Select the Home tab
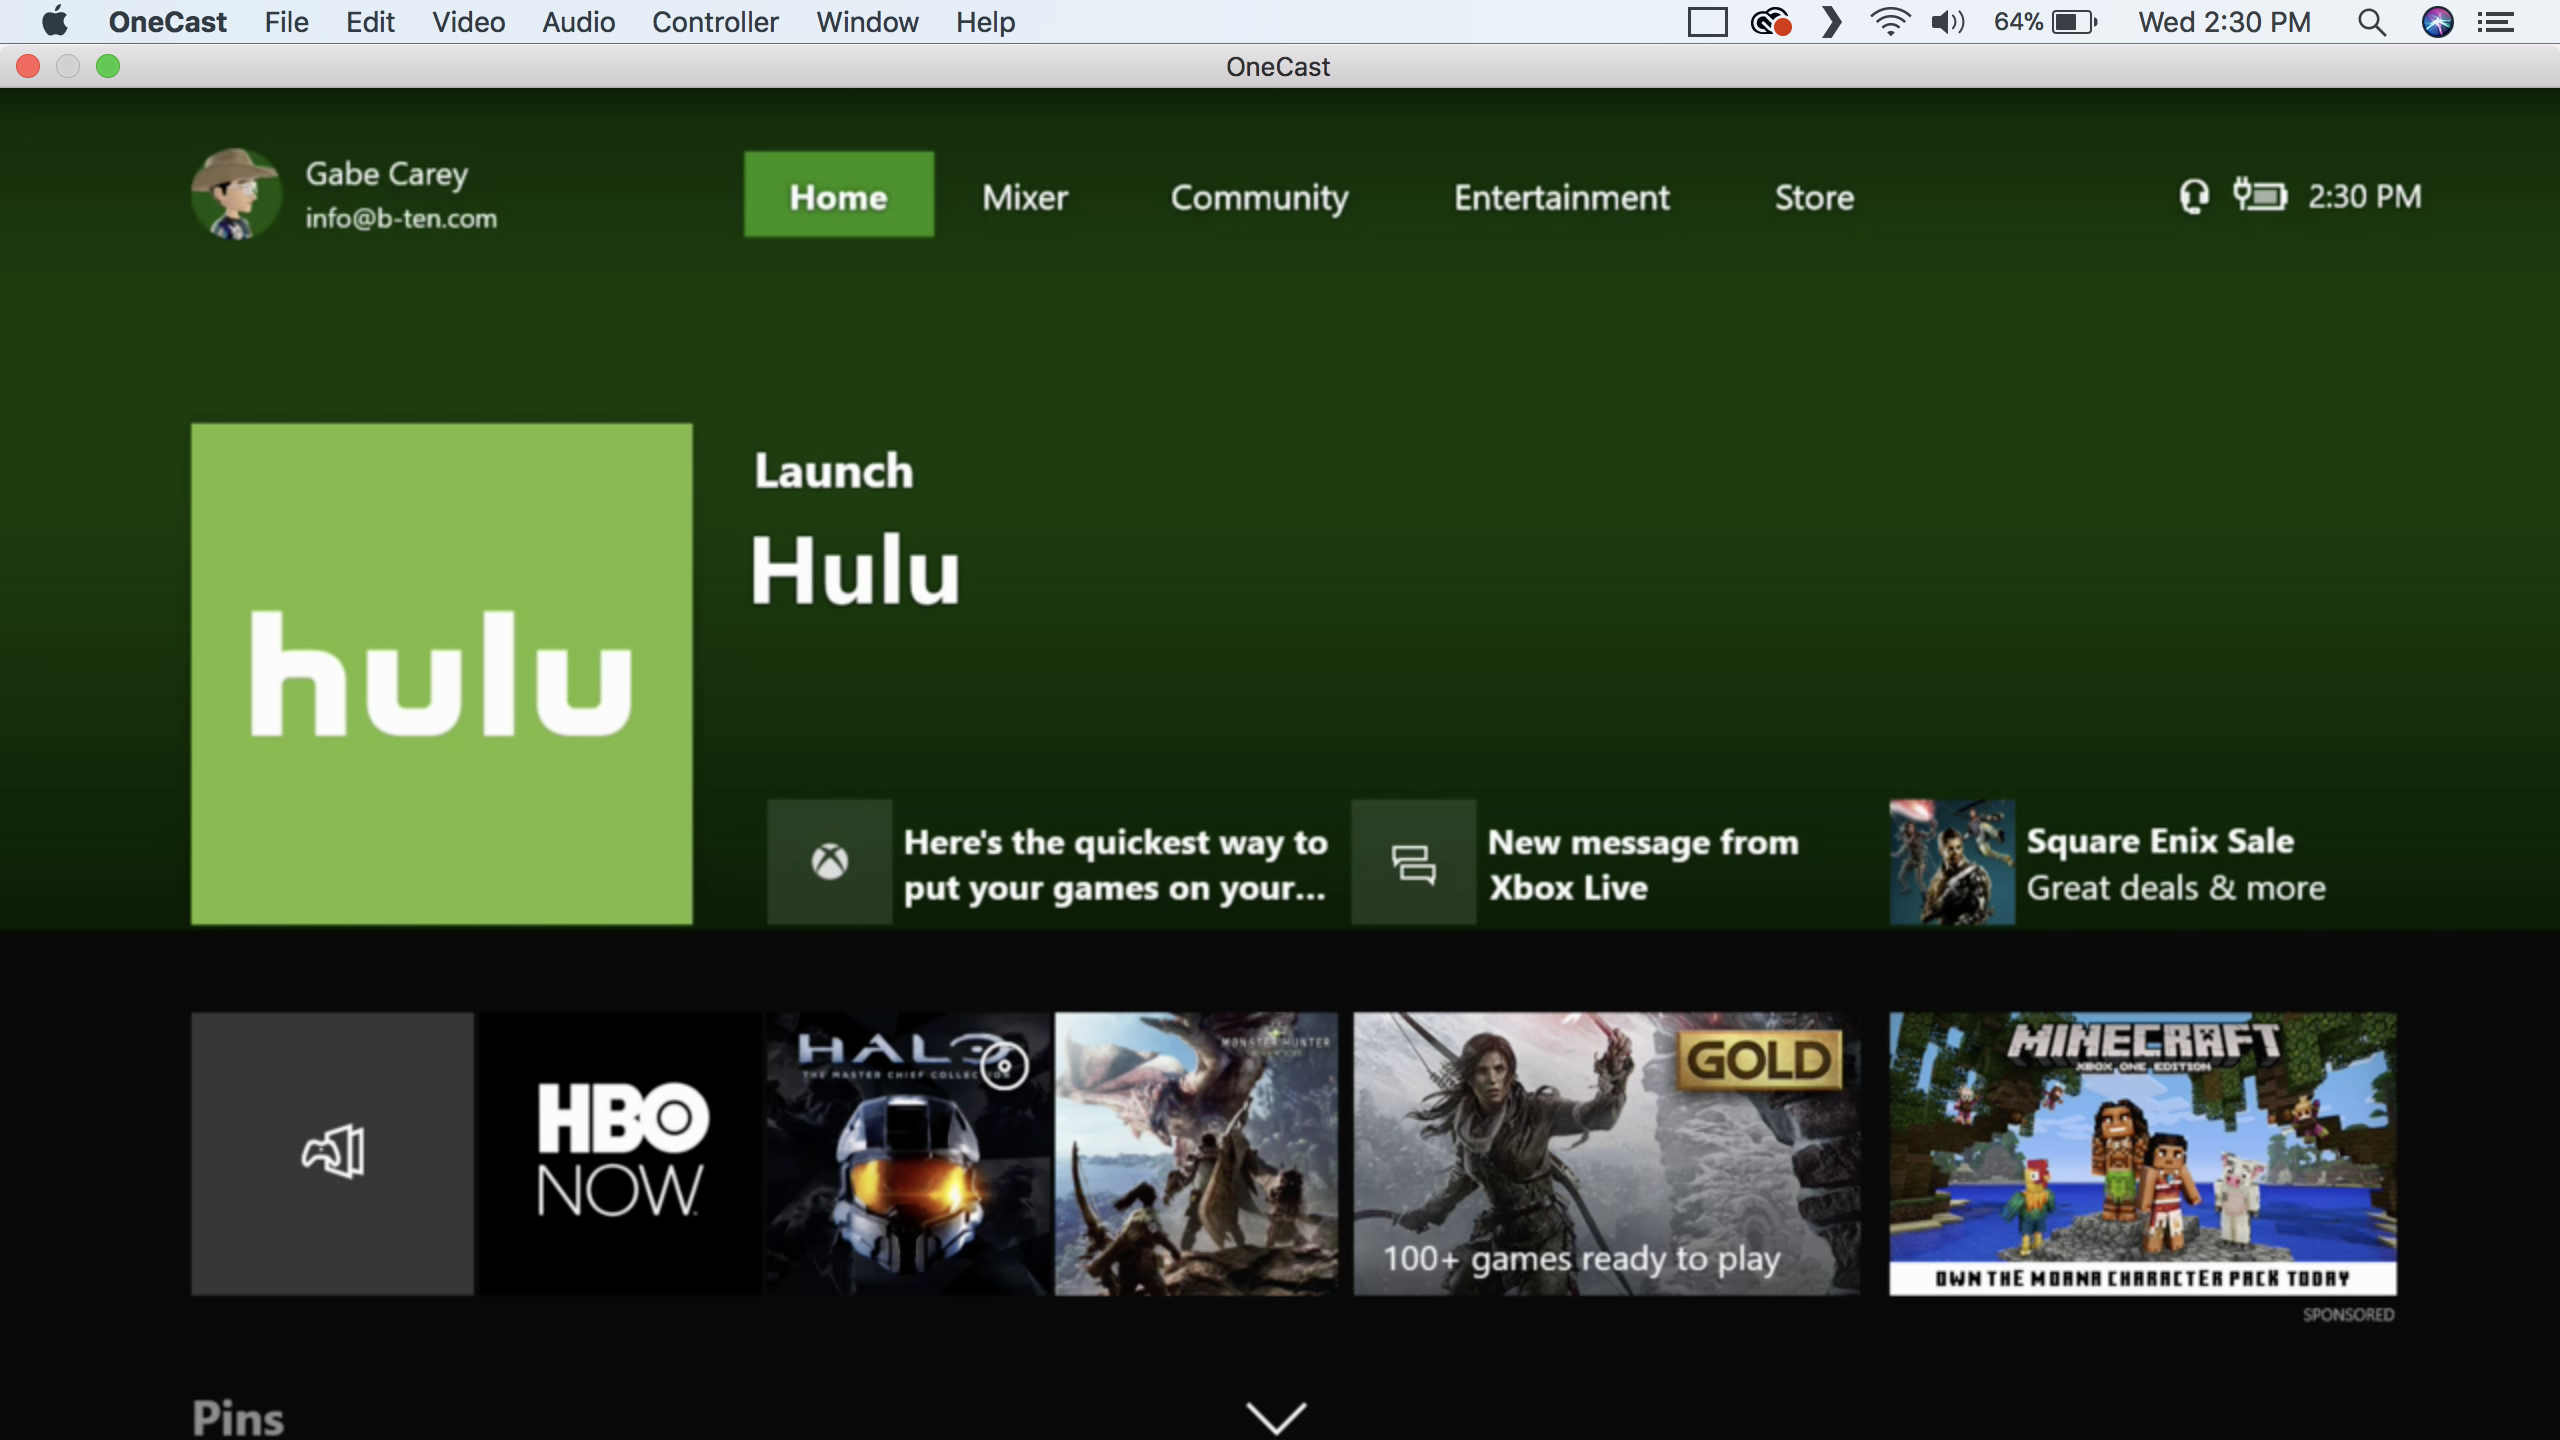Screen dimensions: 2560x1440 click(838, 194)
